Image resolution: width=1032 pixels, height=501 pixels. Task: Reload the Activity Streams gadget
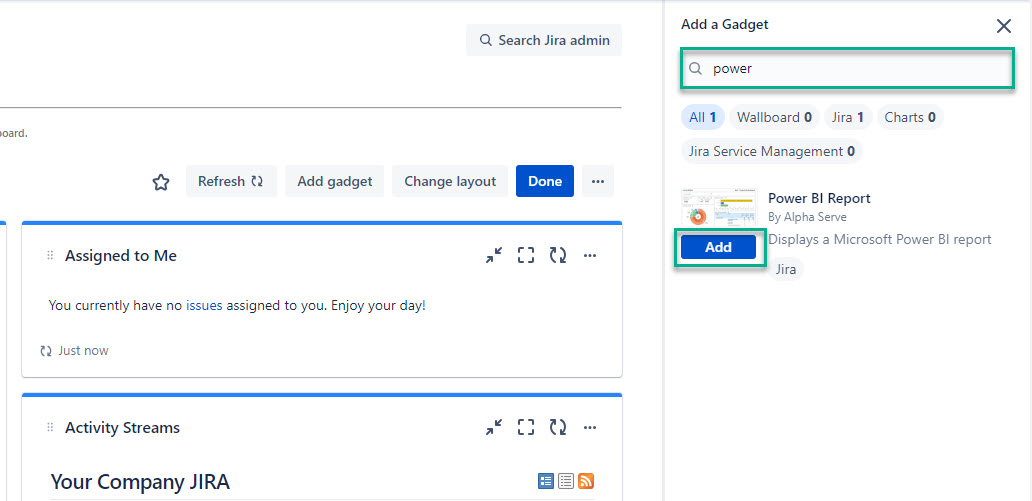pyautogui.click(x=558, y=428)
